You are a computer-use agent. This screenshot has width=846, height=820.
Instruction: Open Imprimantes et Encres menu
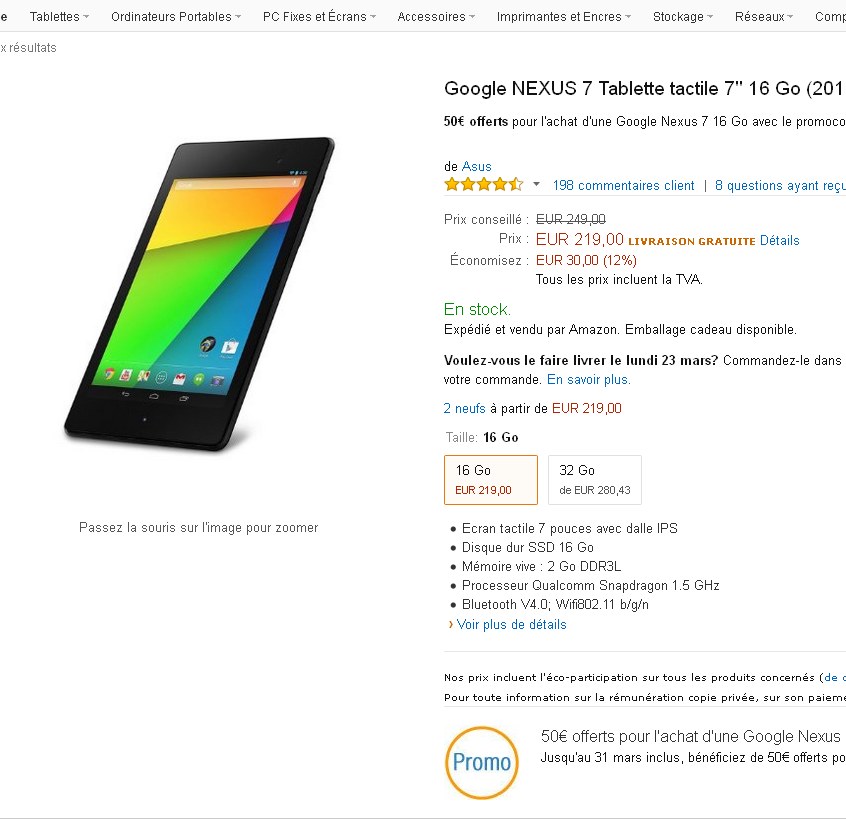coord(564,17)
